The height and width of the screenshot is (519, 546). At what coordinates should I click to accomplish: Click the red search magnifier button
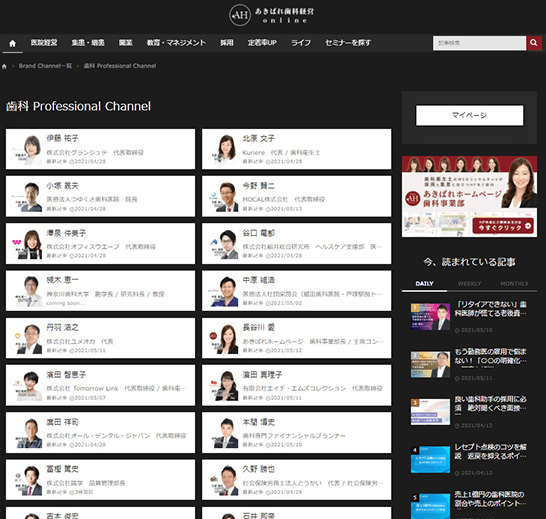(533, 43)
